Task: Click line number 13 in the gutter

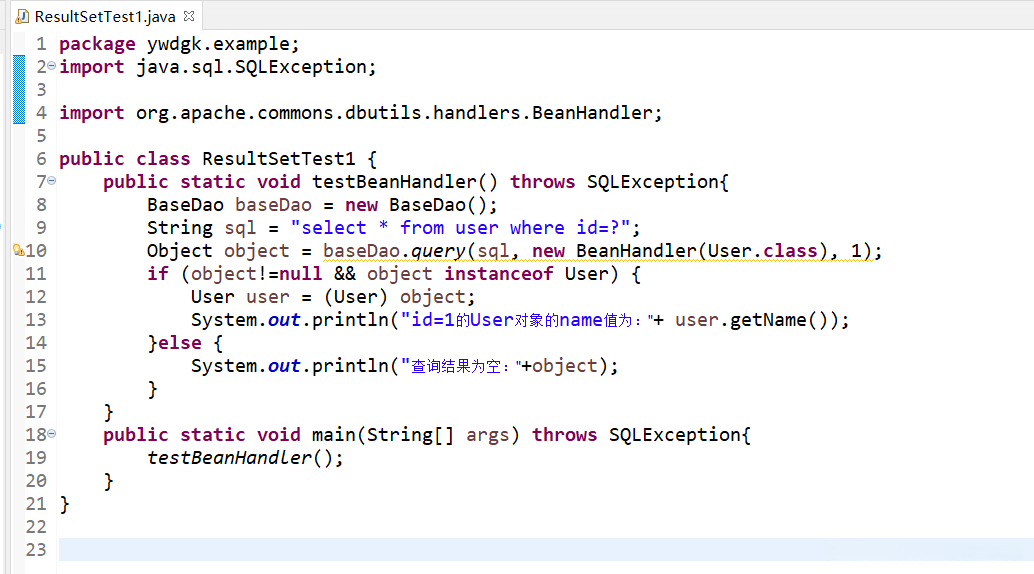Action: (36, 320)
